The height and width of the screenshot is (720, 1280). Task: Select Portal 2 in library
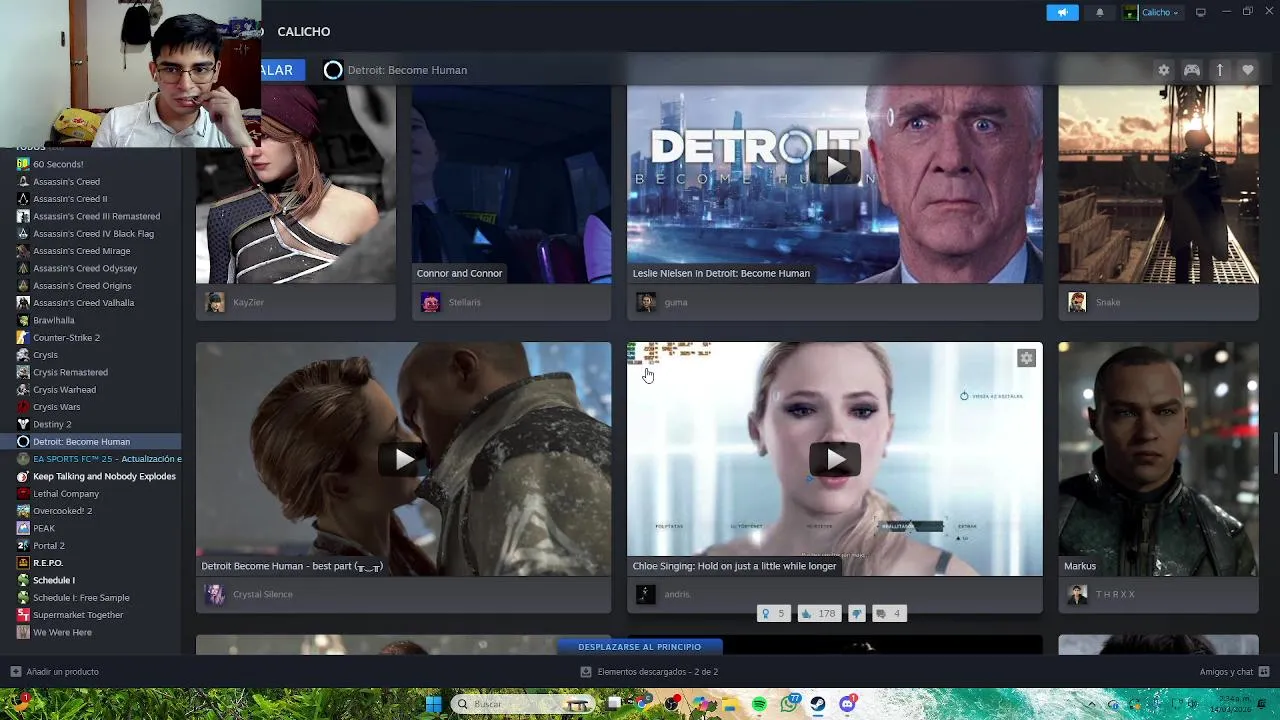pos(49,546)
